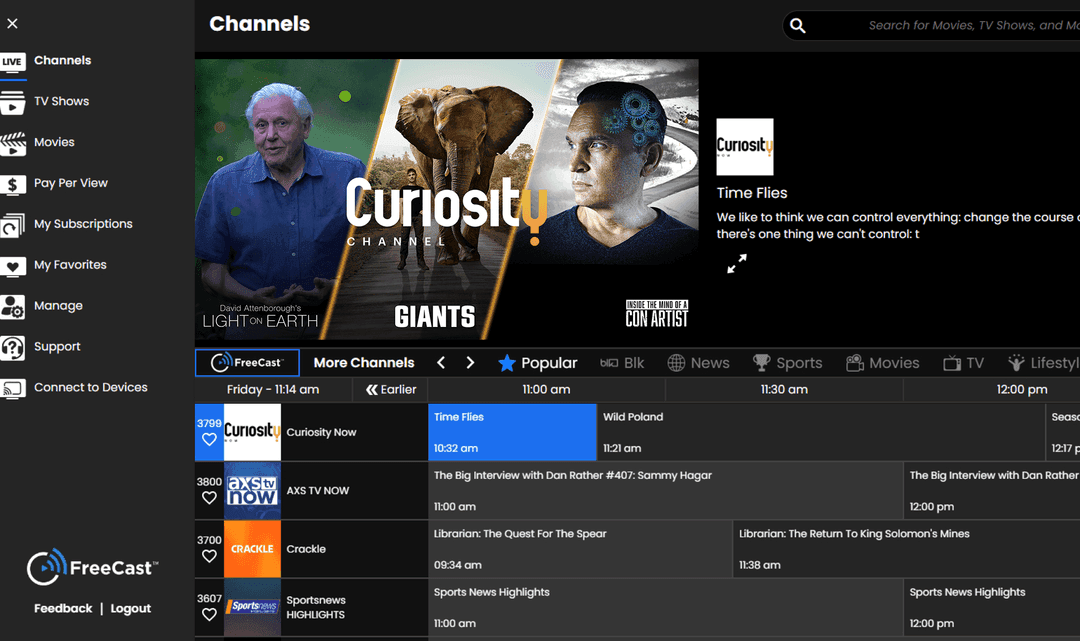The width and height of the screenshot is (1080, 641).
Task: Click the Sports trophy icon
Action: [761, 362]
